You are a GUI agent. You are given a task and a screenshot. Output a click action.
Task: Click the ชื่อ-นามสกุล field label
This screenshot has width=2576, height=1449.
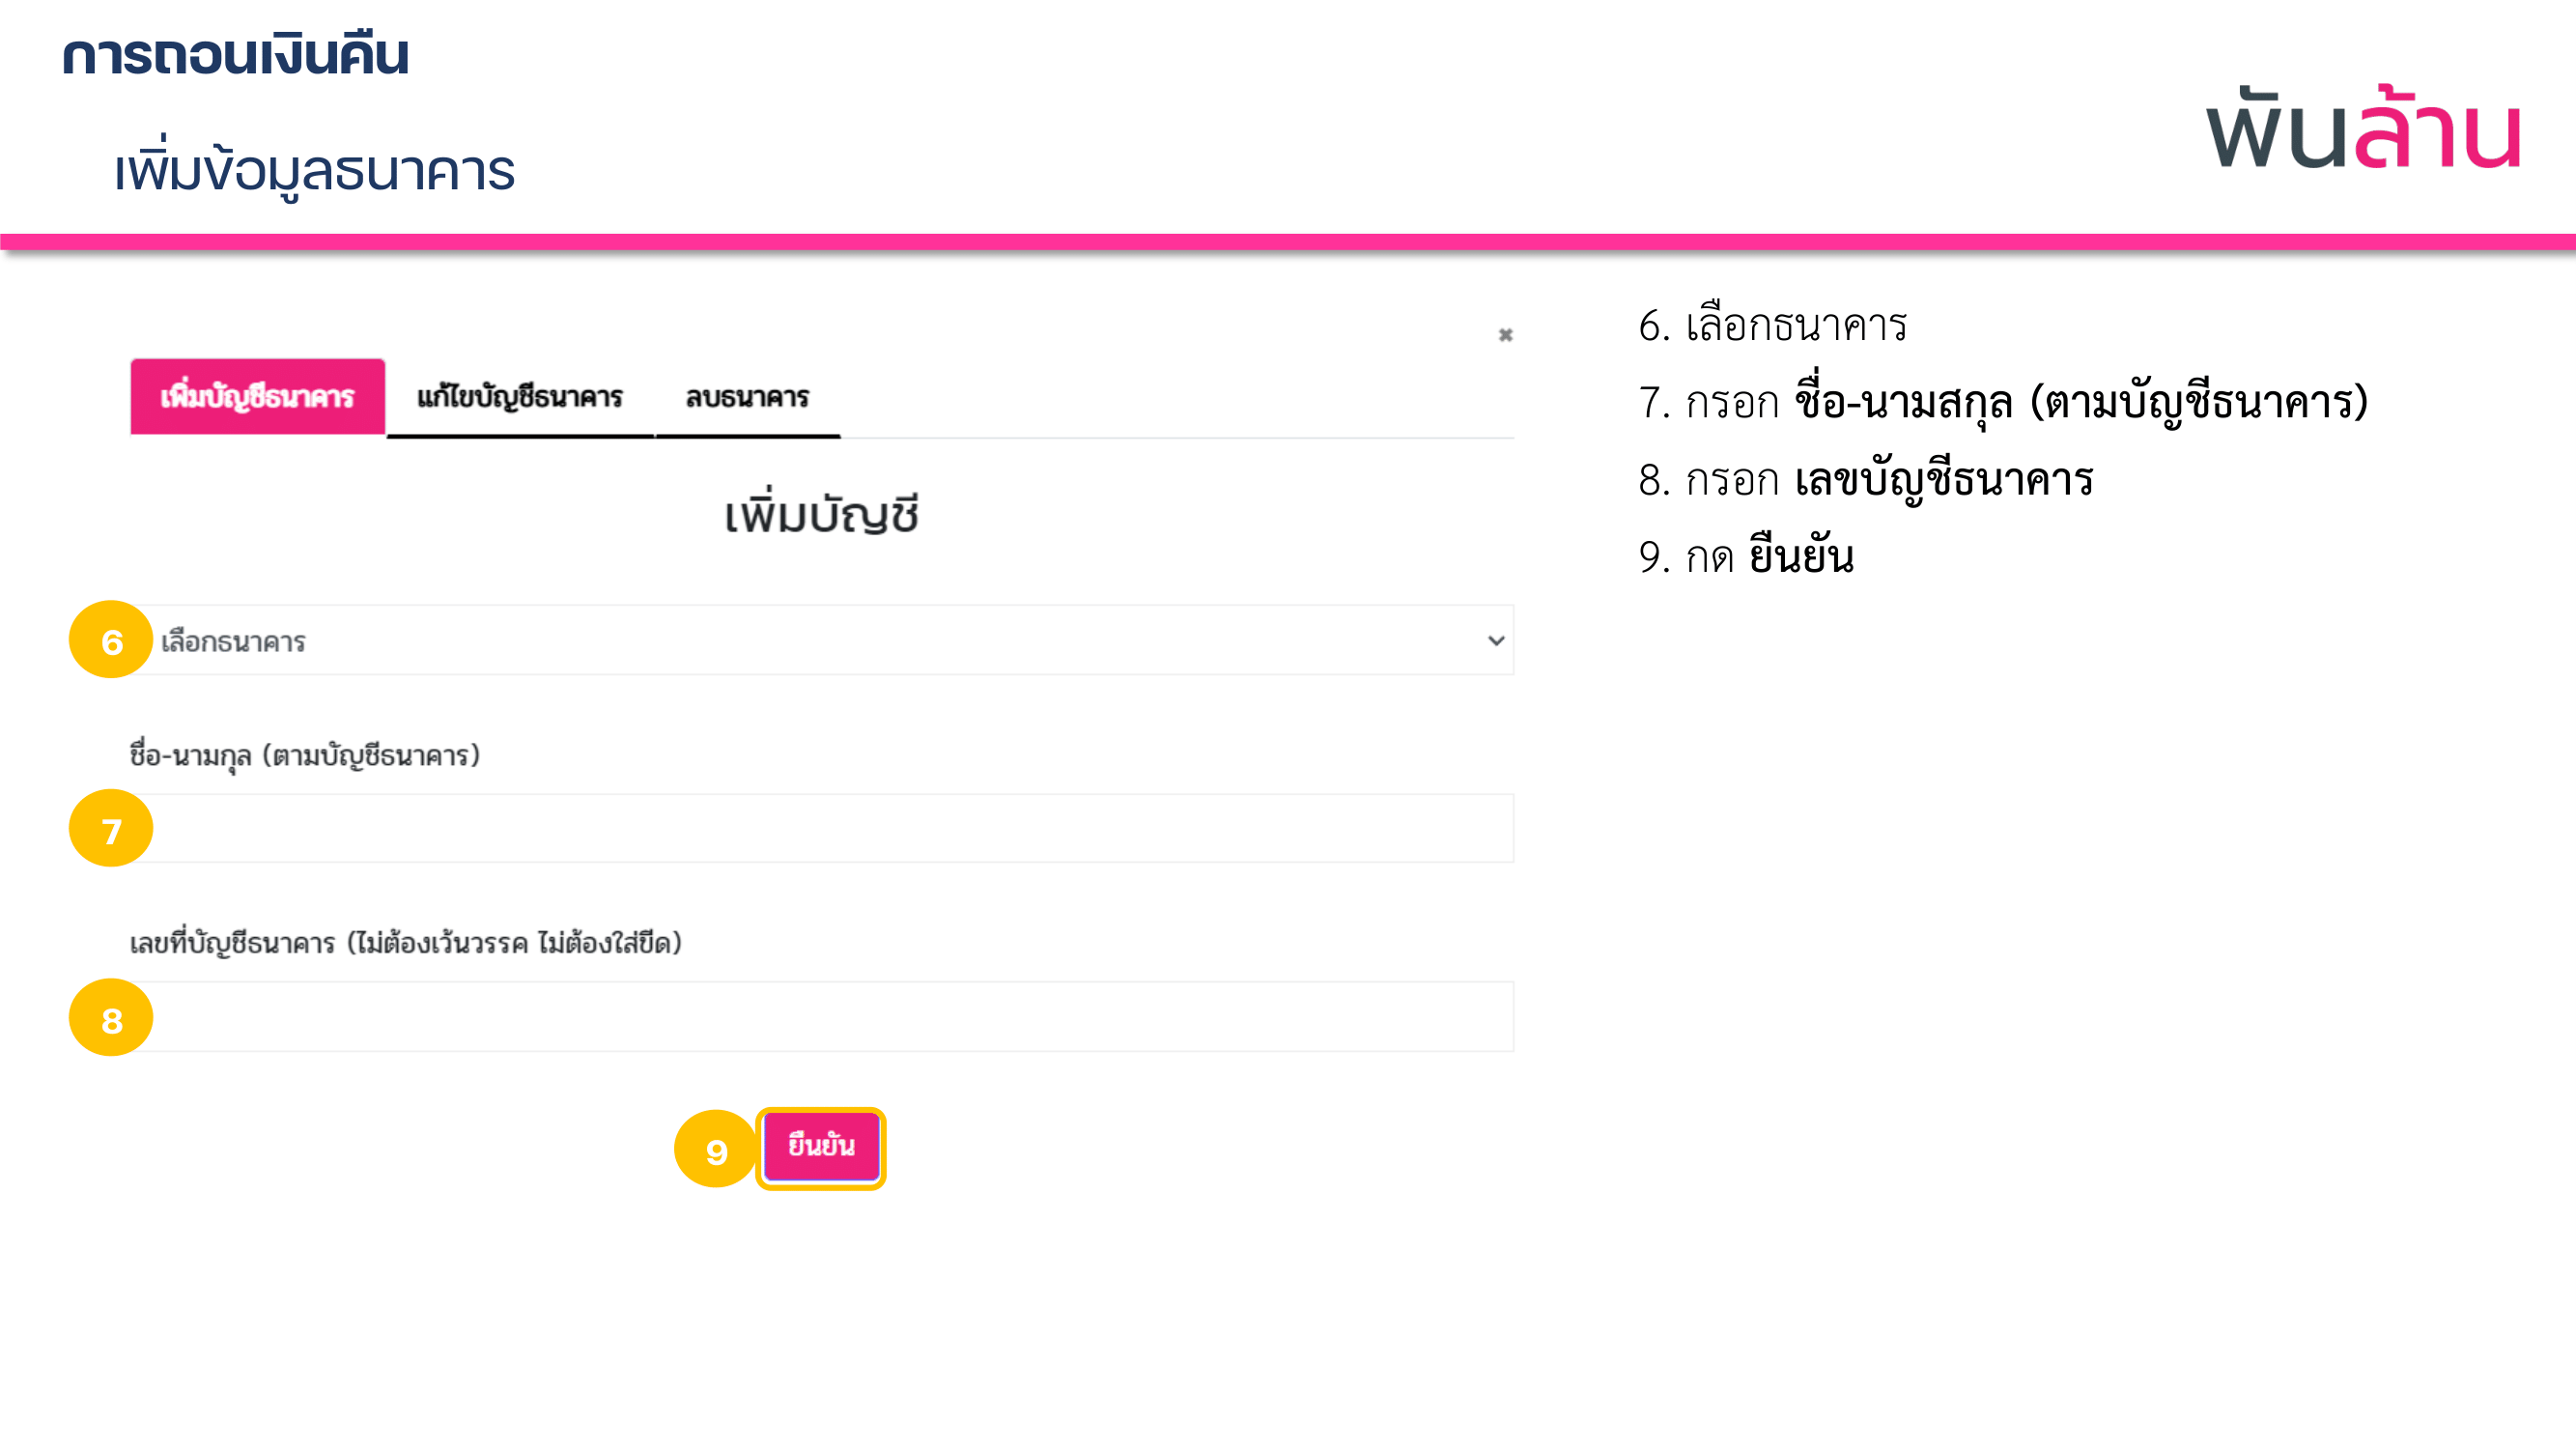(x=305, y=755)
